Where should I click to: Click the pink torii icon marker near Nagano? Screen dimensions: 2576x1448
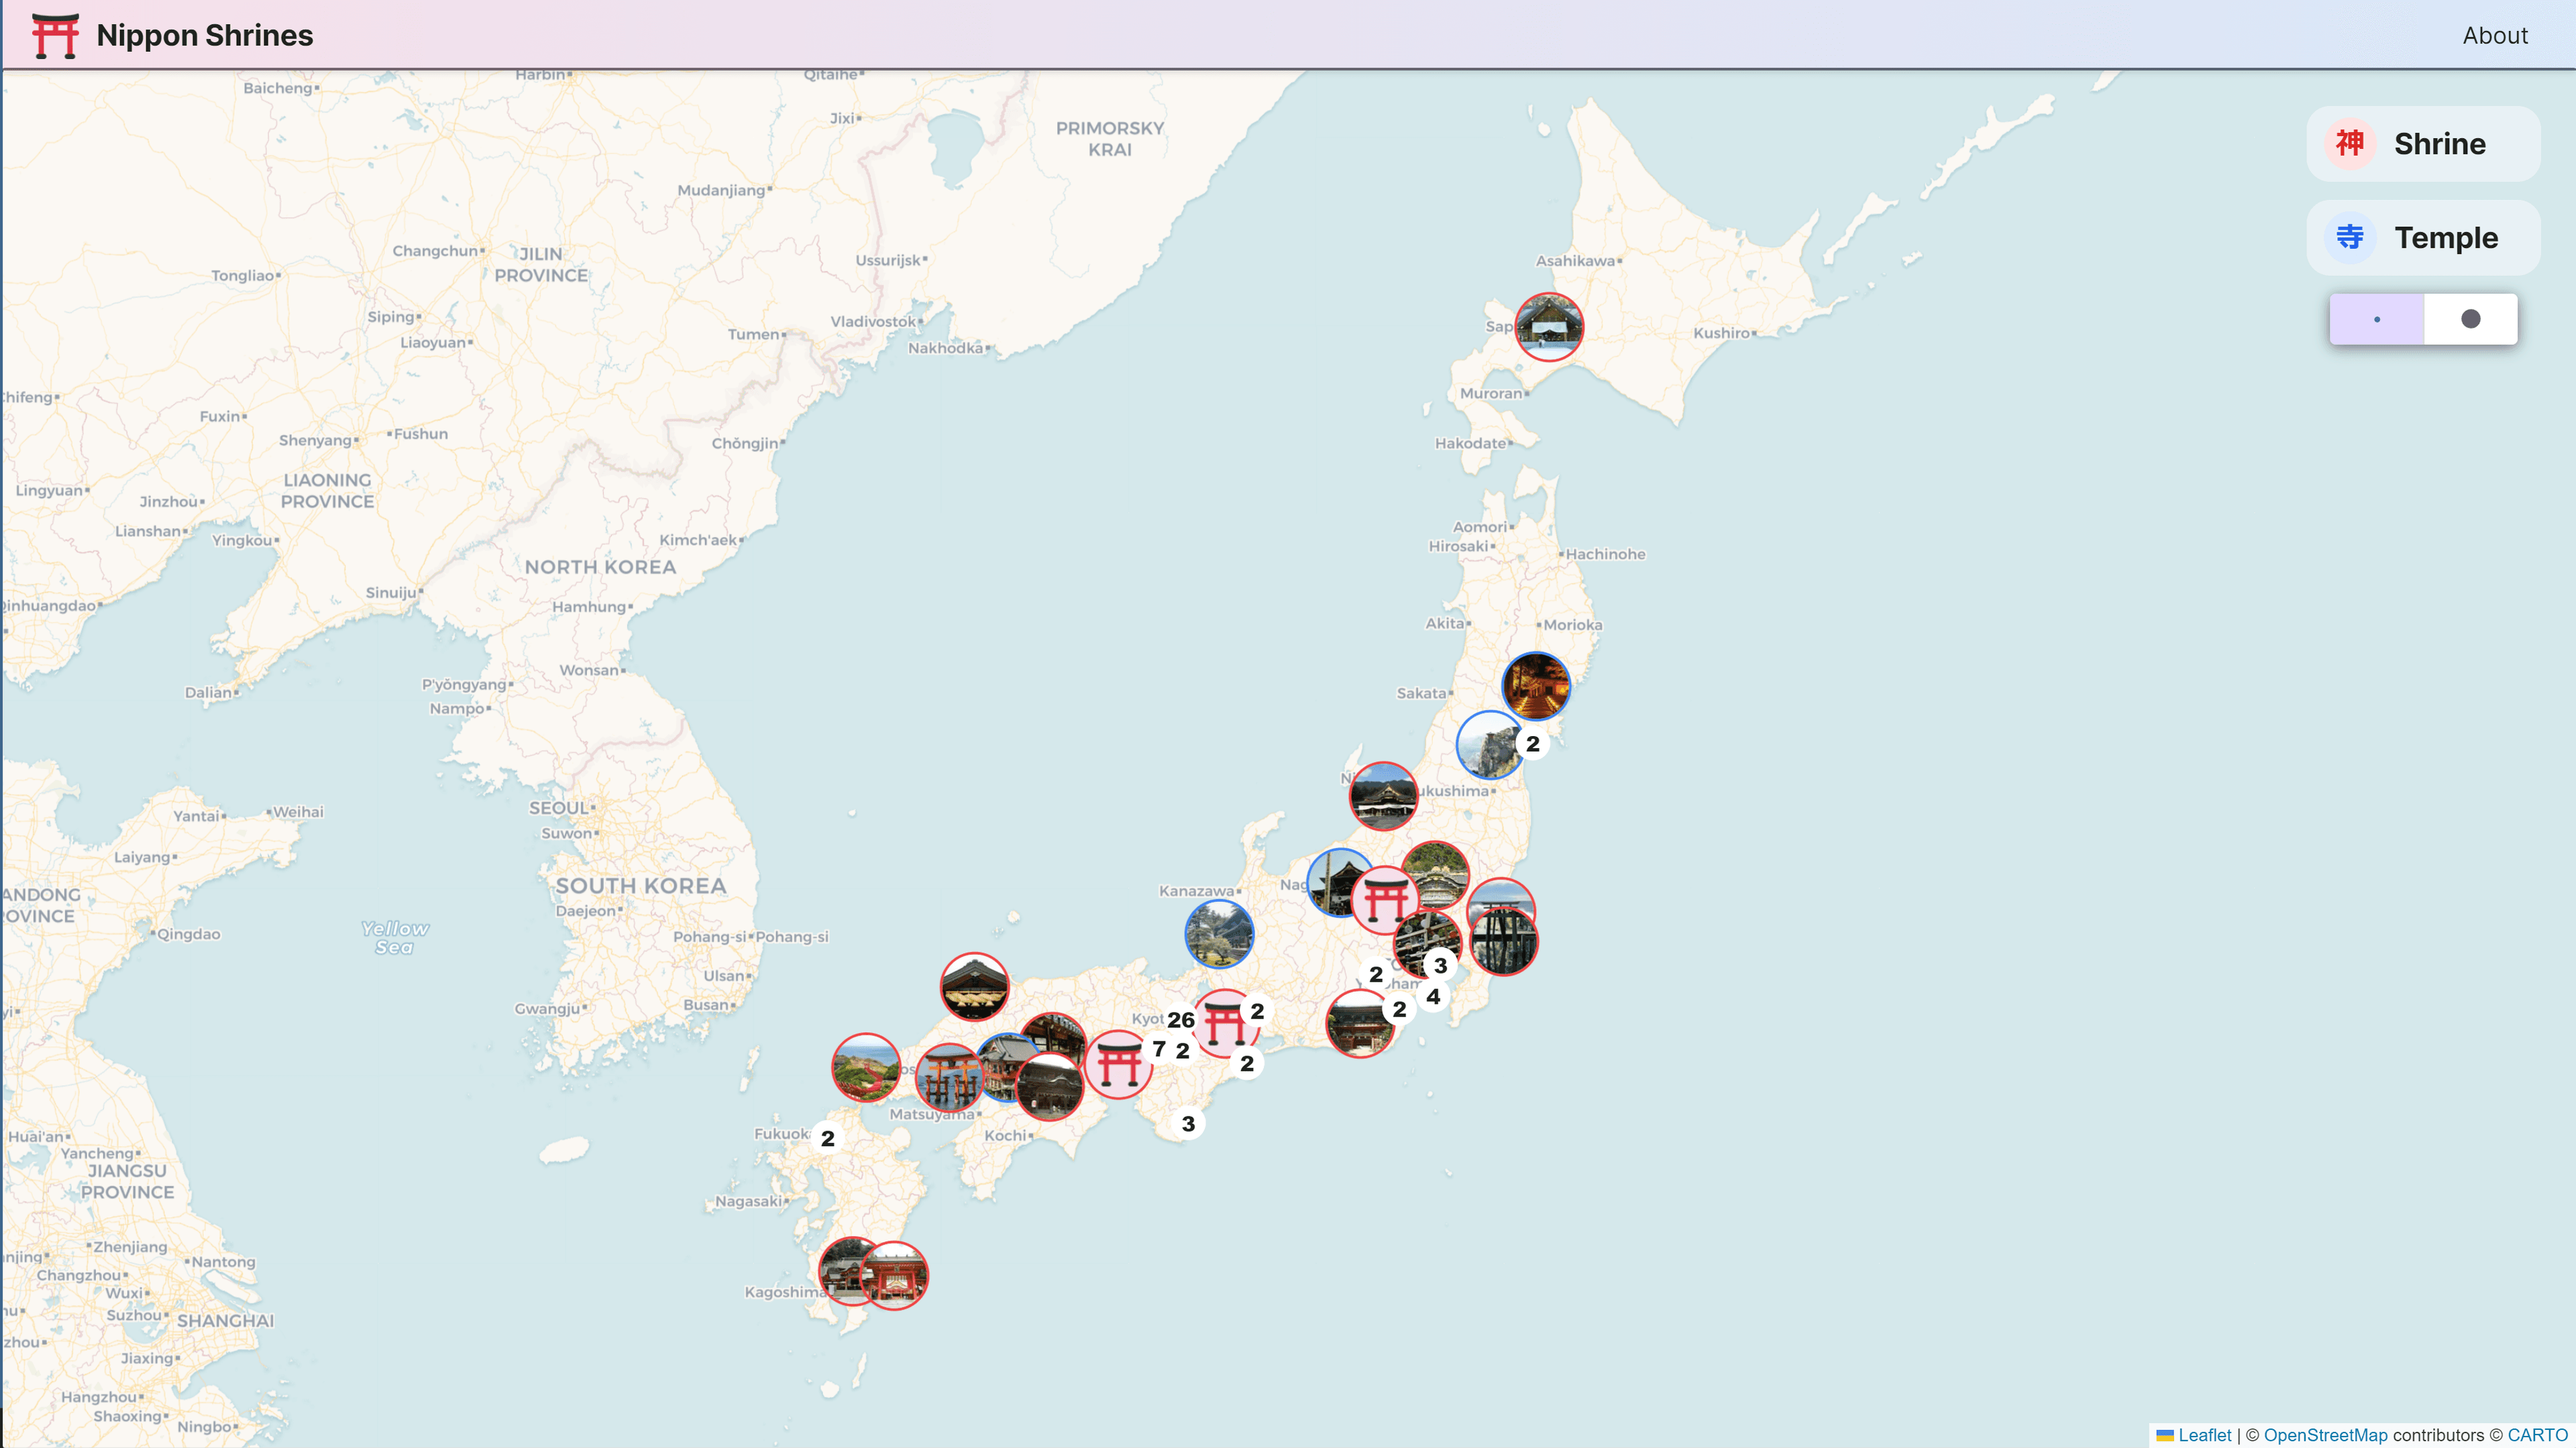point(1385,901)
